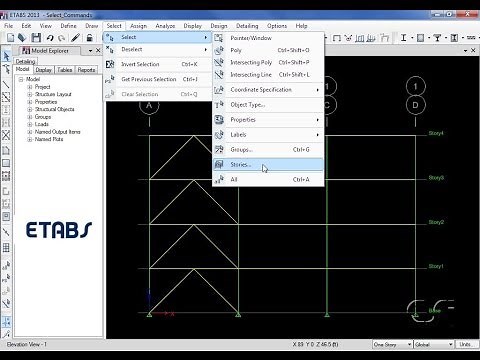
Task: Choose Deselect from Select menu
Action: [x=158, y=49]
